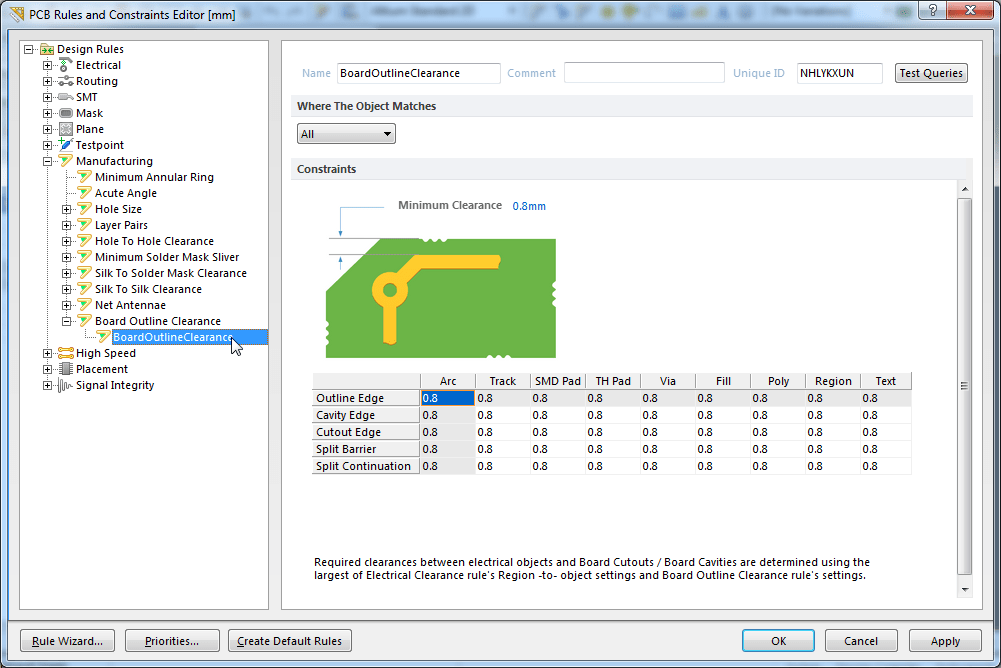Click the Board Outline Clearance rule icon
This screenshot has height=668, width=1001.
[84, 320]
